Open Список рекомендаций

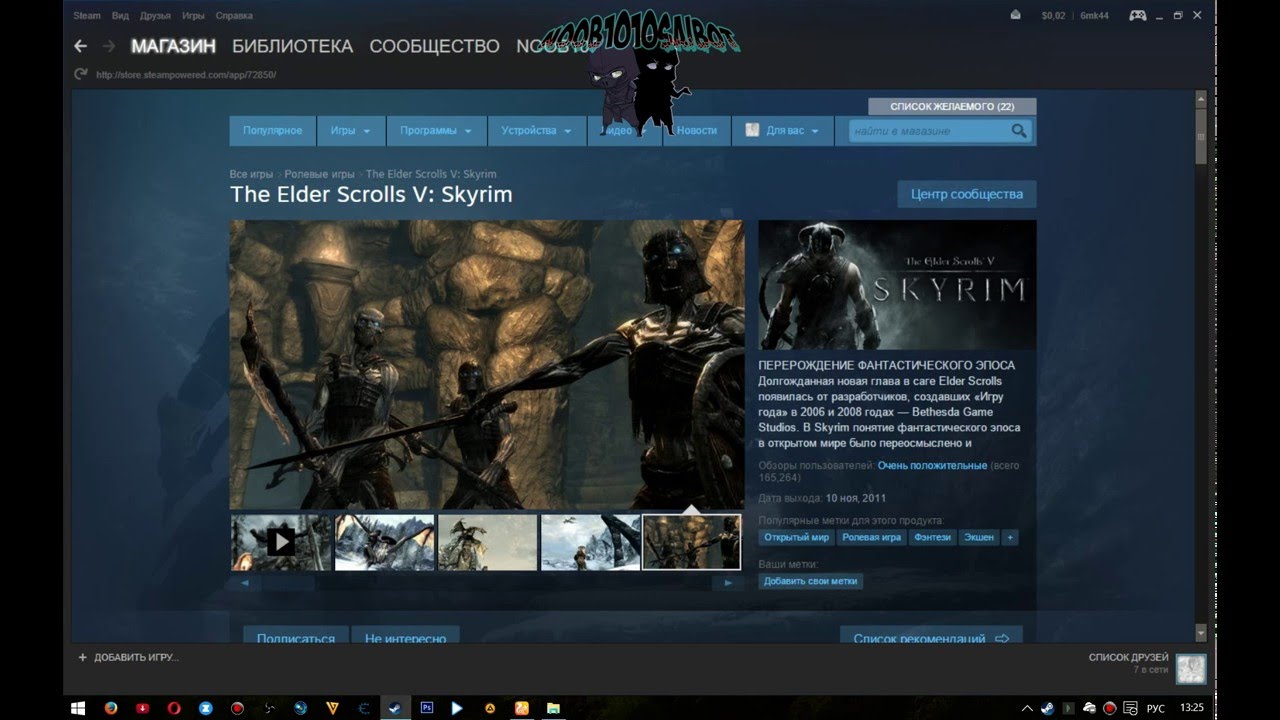pos(931,637)
